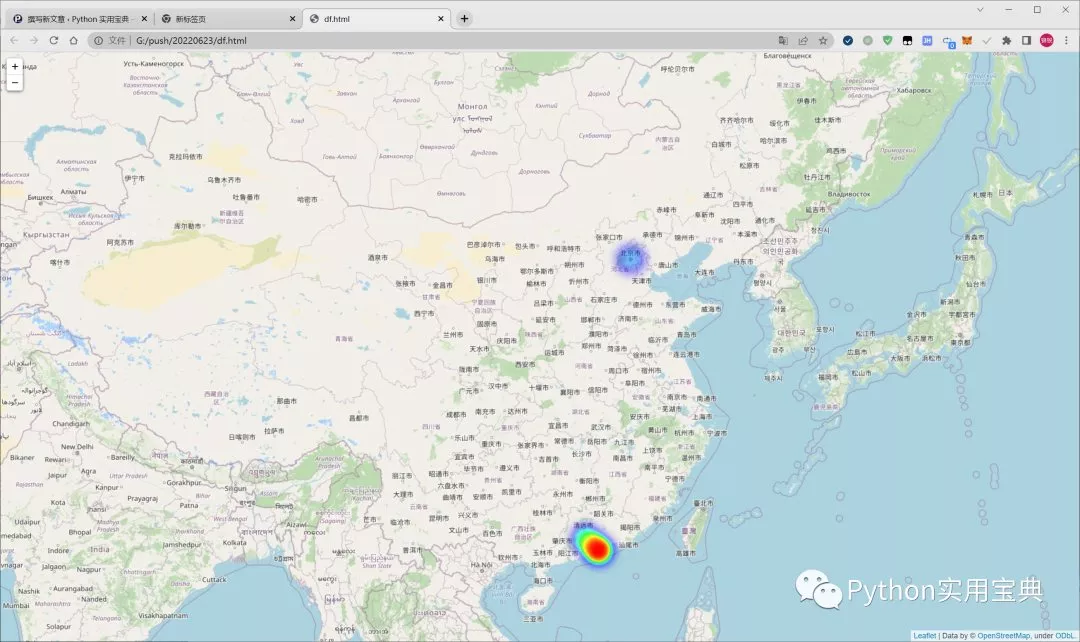
Task: Close the df.html tab
Action: (441, 19)
